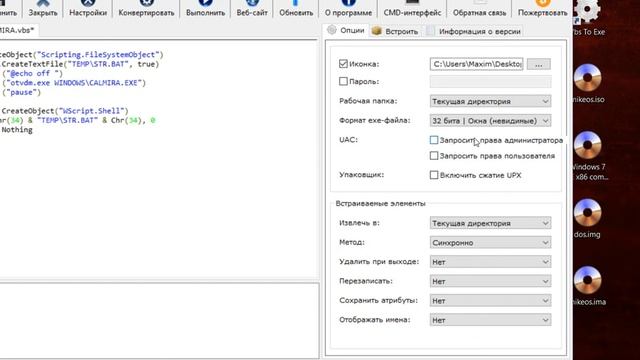The width and height of the screenshot is (640, 360).
Task: Check Запросить права администратора
Action: tap(434, 140)
